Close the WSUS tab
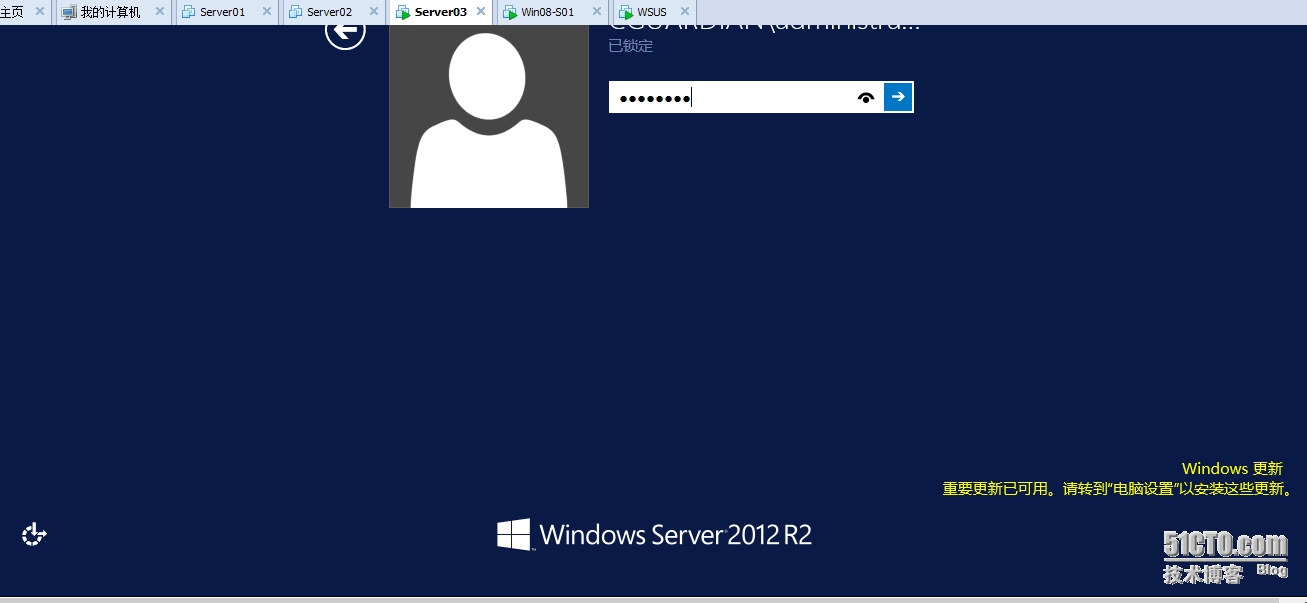Viewport: 1307px width, 603px height. point(685,12)
